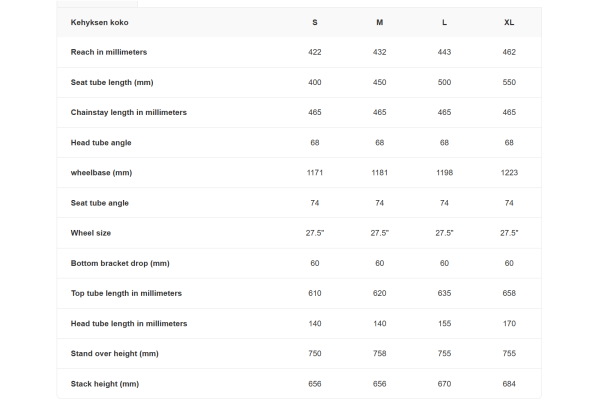
Task: Click the Chainstay length row label
Action: click(129, 112)
